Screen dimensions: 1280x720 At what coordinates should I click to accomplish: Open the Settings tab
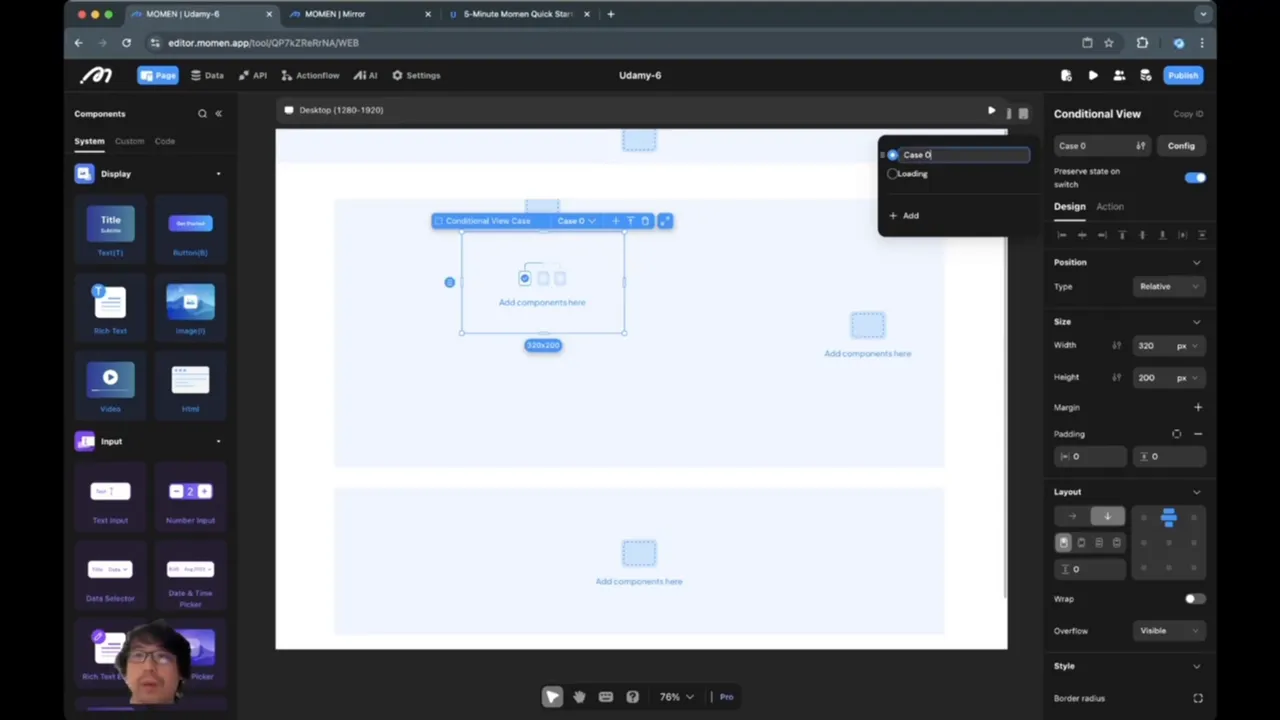(x=416, y=75)
